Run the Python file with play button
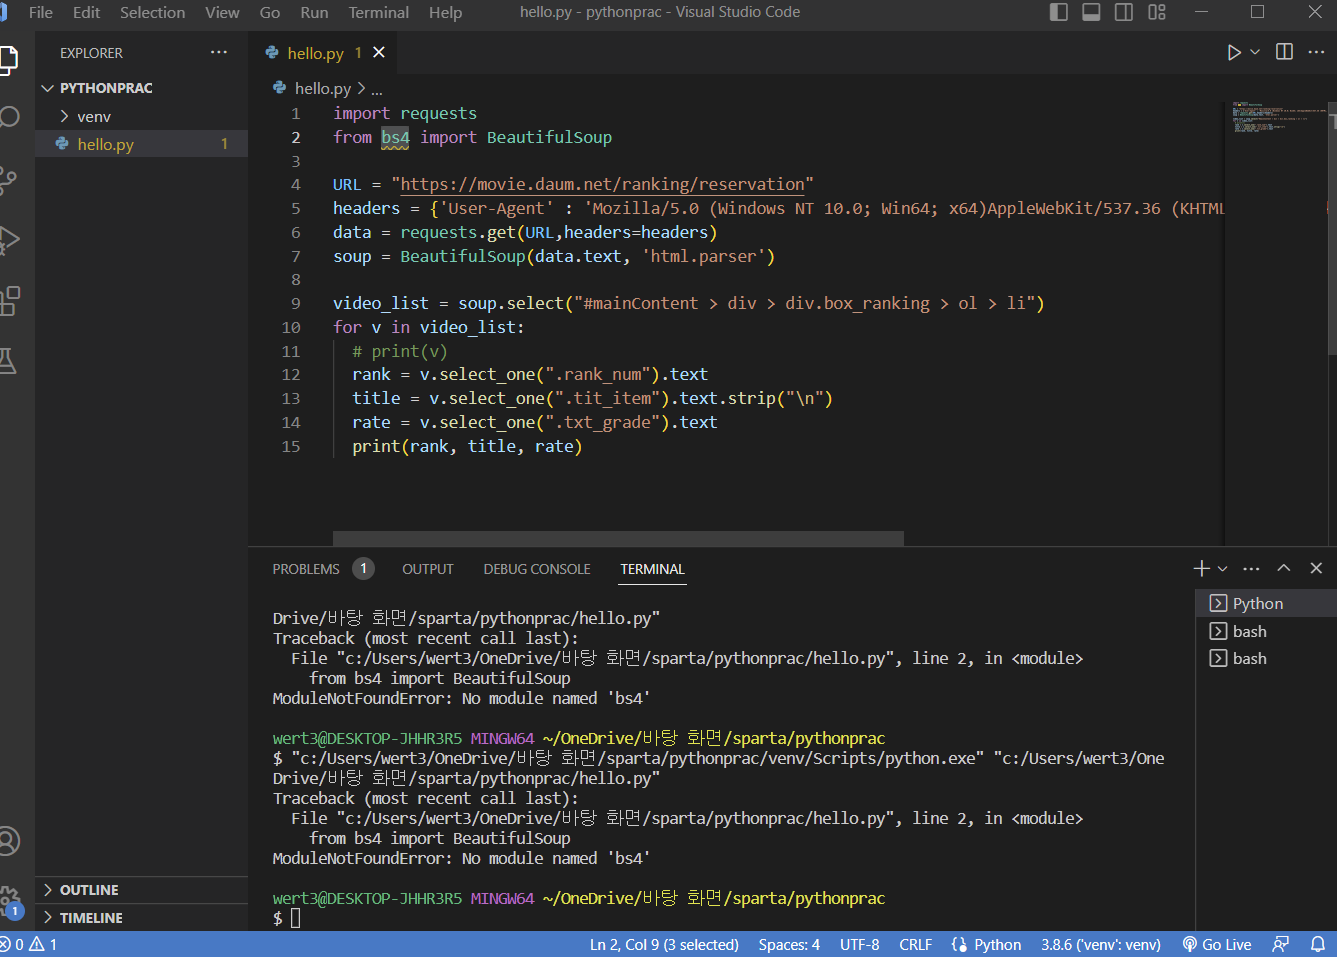The height and width of the screenshot is (957, 1337). pos(1234,52)
